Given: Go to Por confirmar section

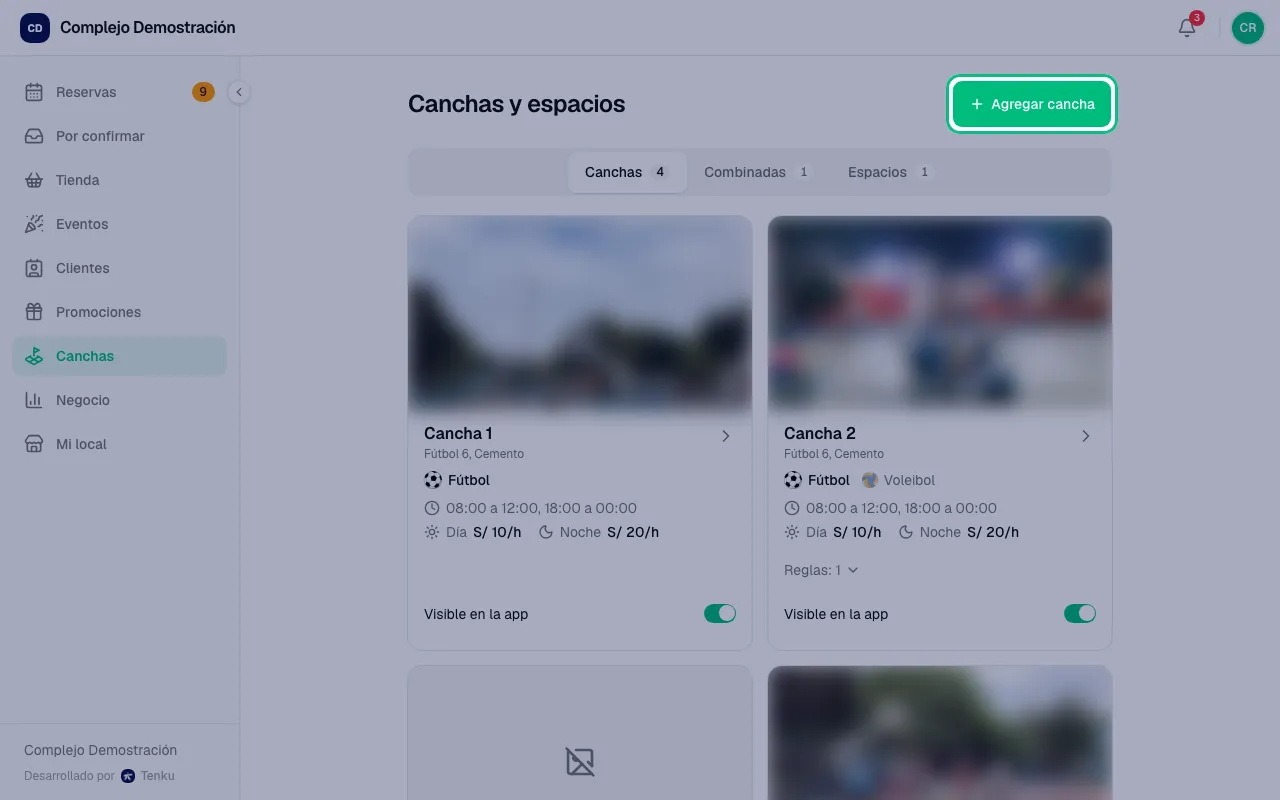Looking at the screenshot, I should click(x=119, y=136).
